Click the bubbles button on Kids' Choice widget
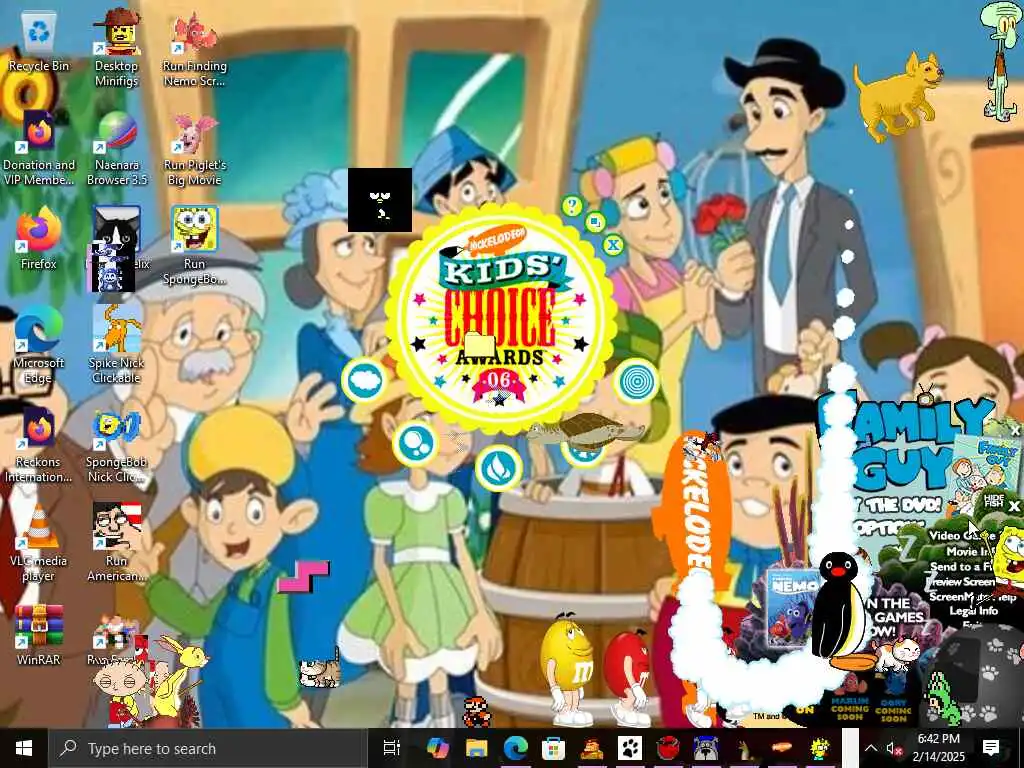The width and height of the screenshot is (1024, 768). (x=415, y=443)
